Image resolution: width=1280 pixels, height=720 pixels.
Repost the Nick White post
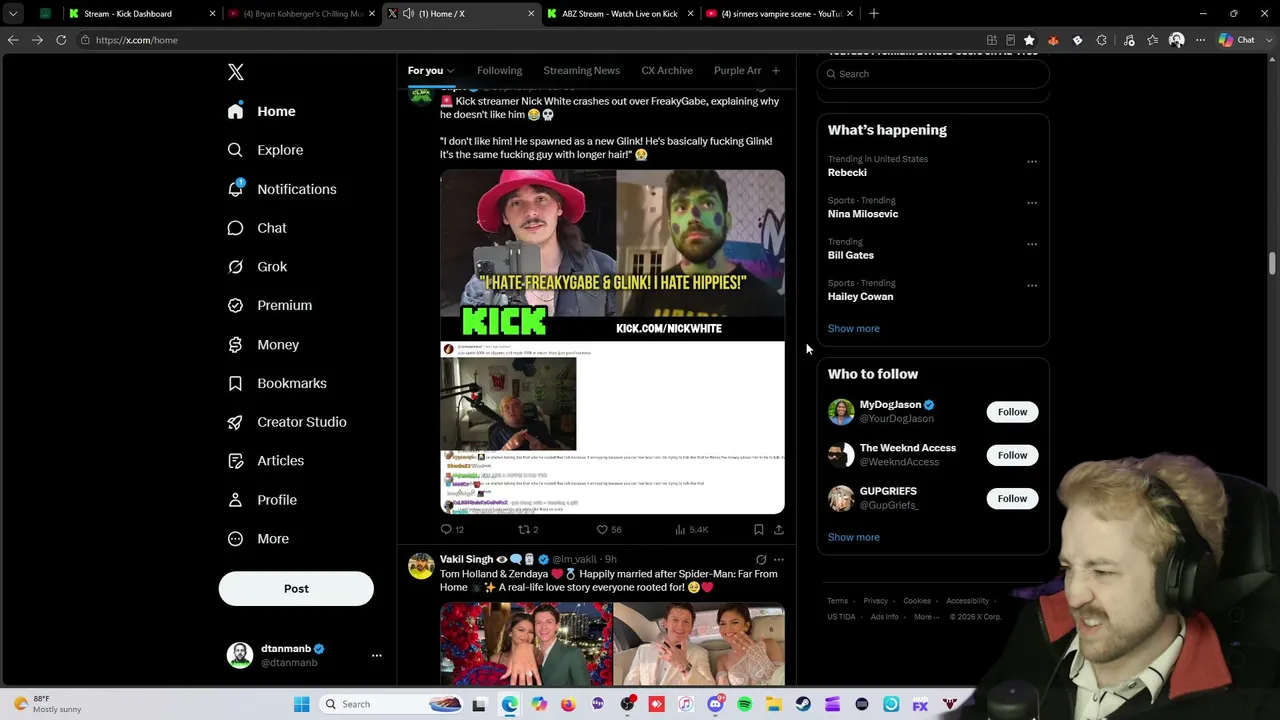coord(528,529)
